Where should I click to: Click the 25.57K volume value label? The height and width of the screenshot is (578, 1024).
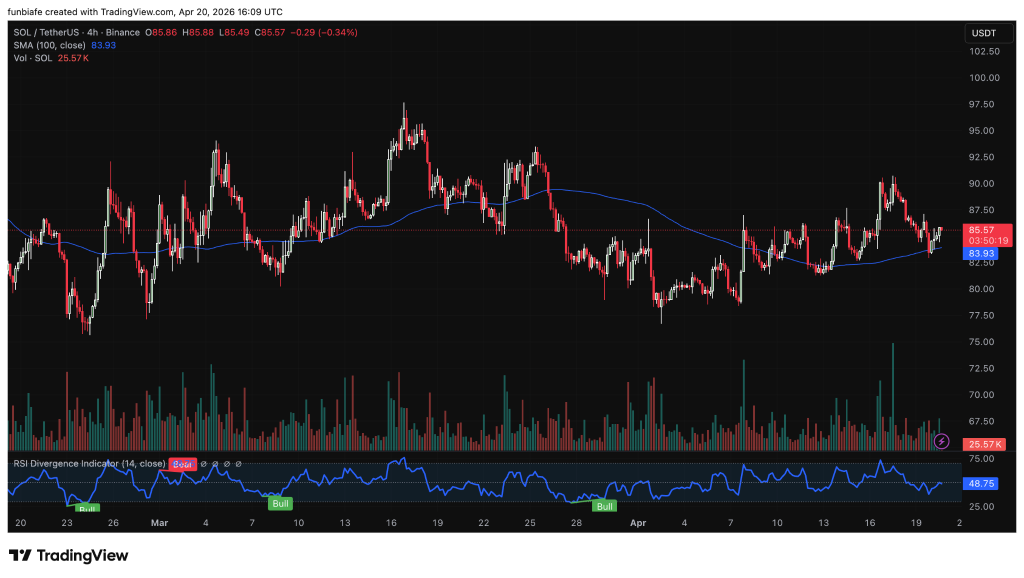point(983,444)
